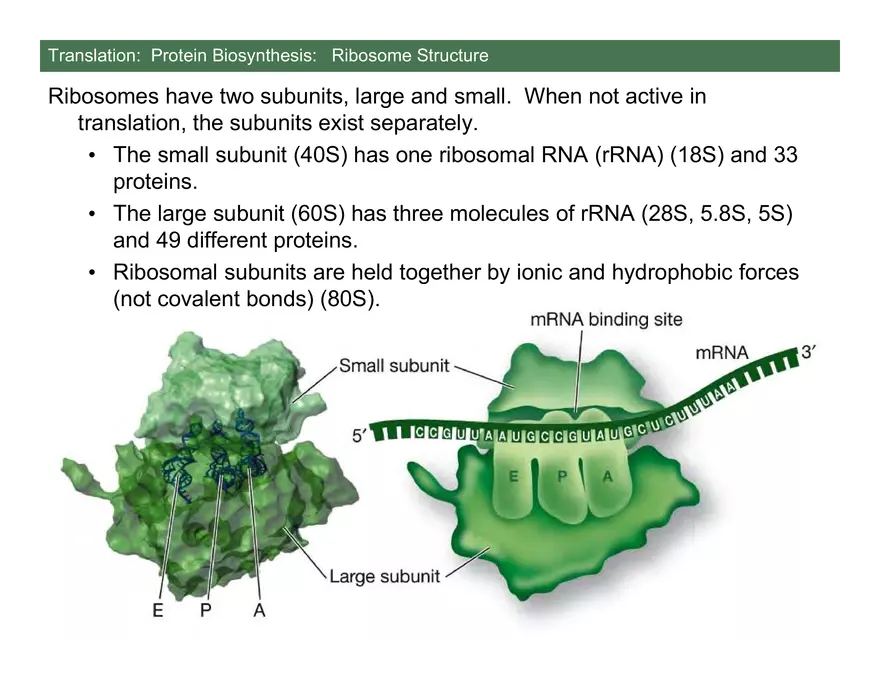Image resolution: width=880 pixels, height=680 pixels.
Task: Click the E label under the left ribosome model
Action: pyautogui.click(x=158, y=610)
